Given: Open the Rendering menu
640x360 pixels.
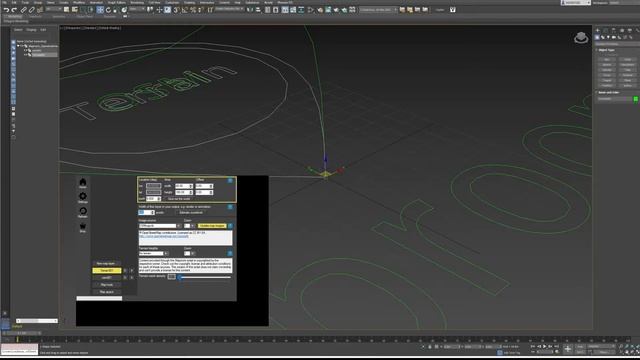Looking at the screenshot, I should click(137, 2).
